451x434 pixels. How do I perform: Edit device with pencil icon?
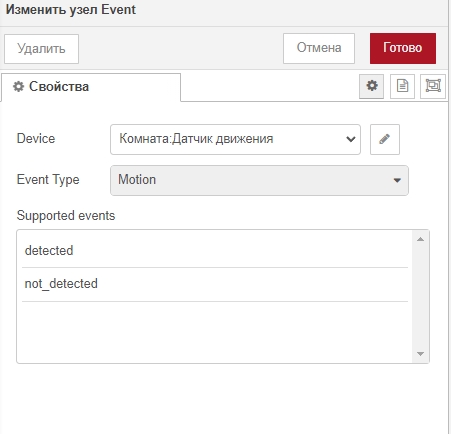pyautogui.click(x=385, y=139)
